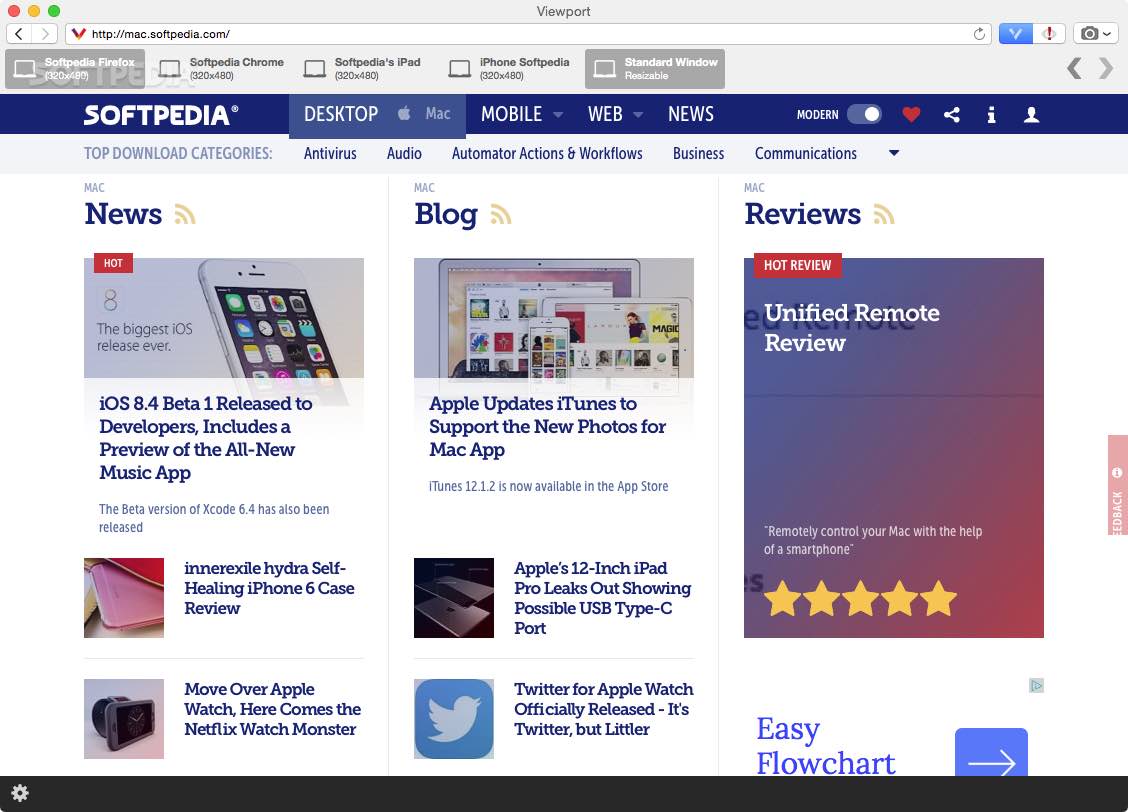Open the Apple Updates iTunes article
1128x812 pixels.
point(547,426)
